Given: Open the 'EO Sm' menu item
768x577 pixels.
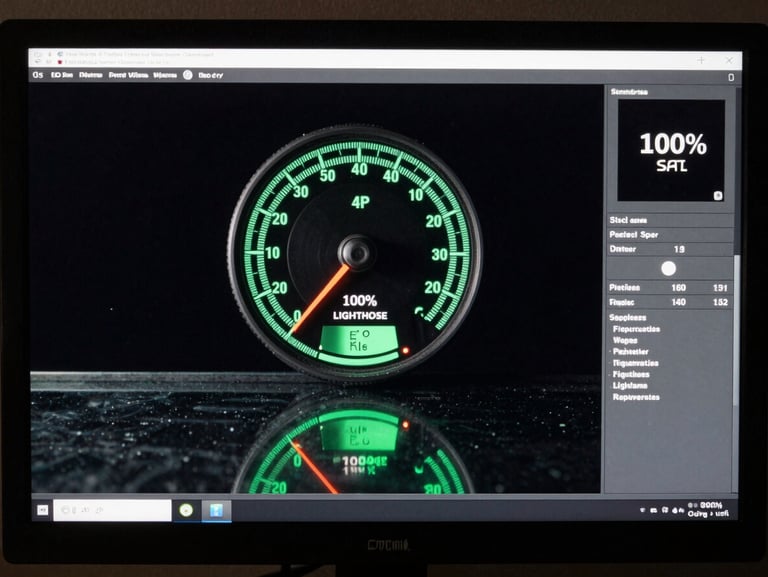Looking at the screenshot, I should point(62,75).
